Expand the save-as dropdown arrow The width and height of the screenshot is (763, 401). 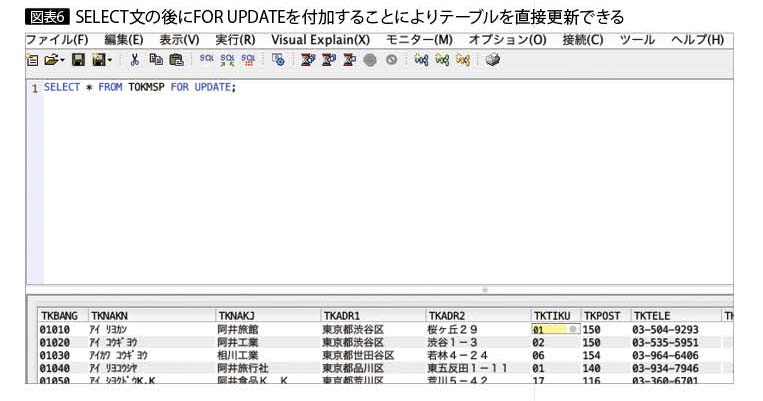109,61
